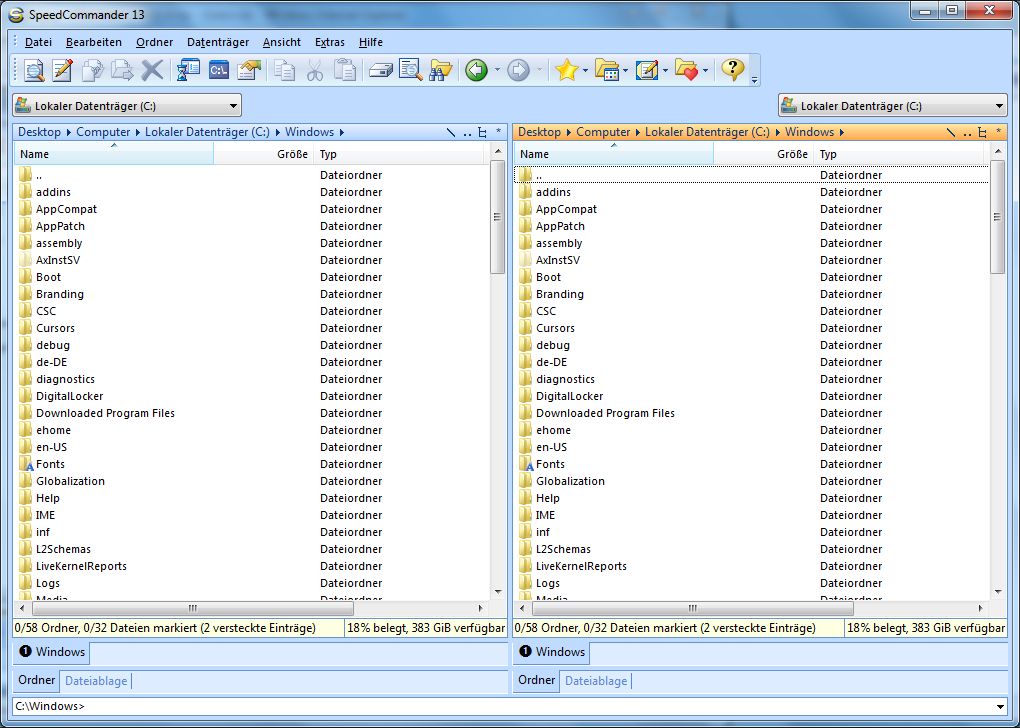Screen dimensions: 1020x728
Task: Navigate back with the green arrow icon
Action: tap(477, 70)
